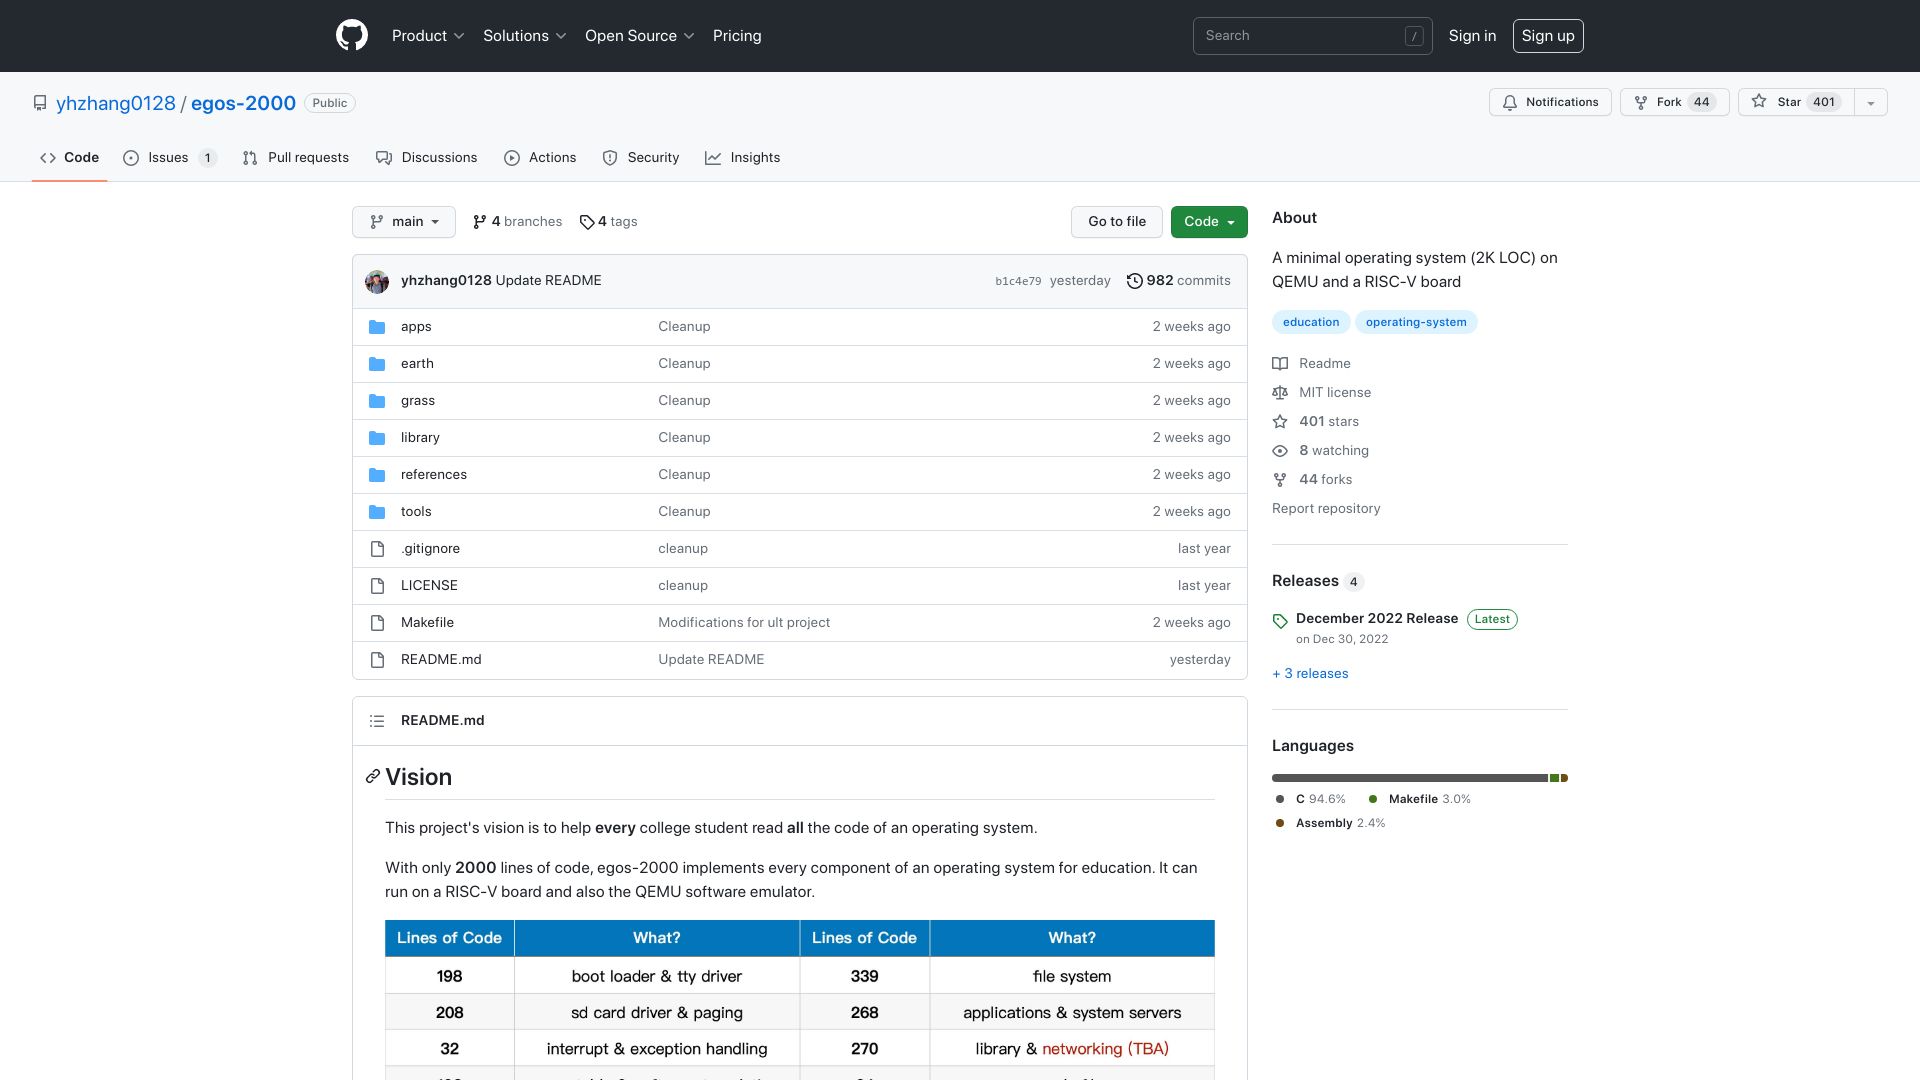Select the watching eye icon
Image resolution: width=1920 pixels, height=1080 pixels.
(x=1280, y=451)
